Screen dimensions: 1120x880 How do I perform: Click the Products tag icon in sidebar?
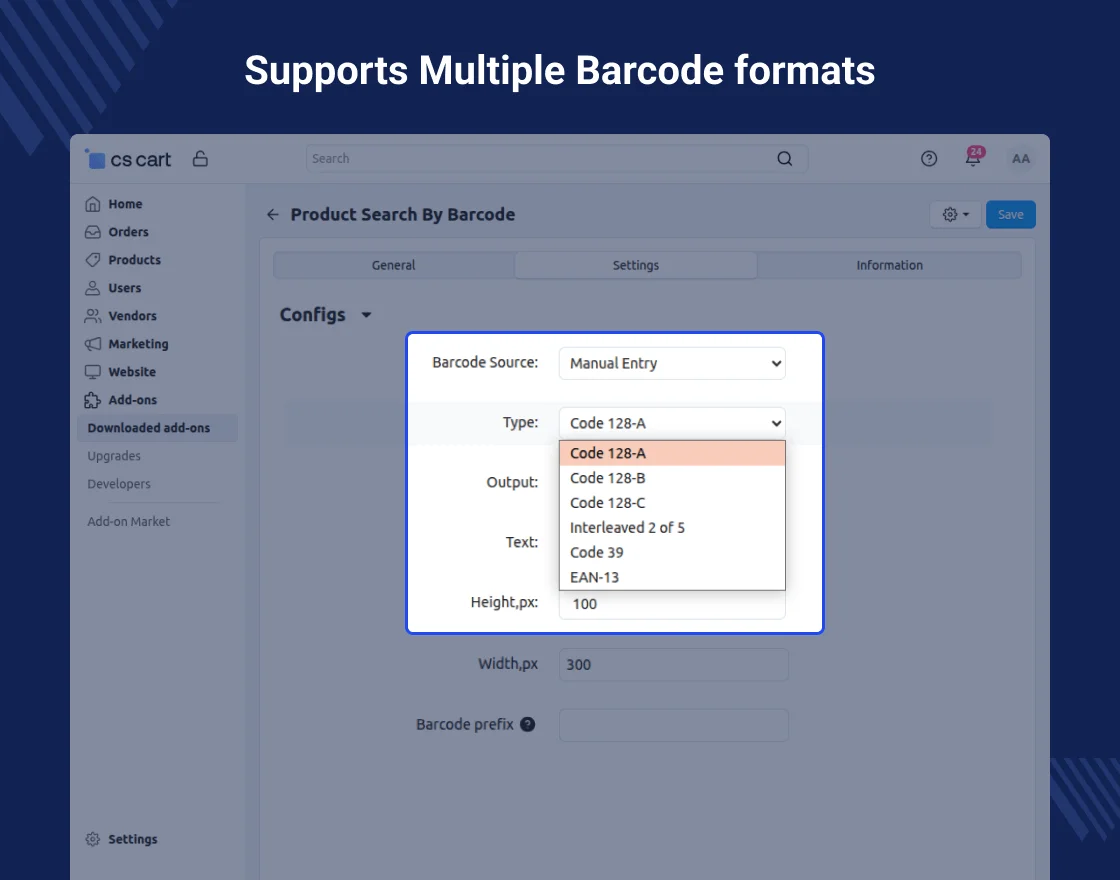pyautogui.click(x=93, y=259)
